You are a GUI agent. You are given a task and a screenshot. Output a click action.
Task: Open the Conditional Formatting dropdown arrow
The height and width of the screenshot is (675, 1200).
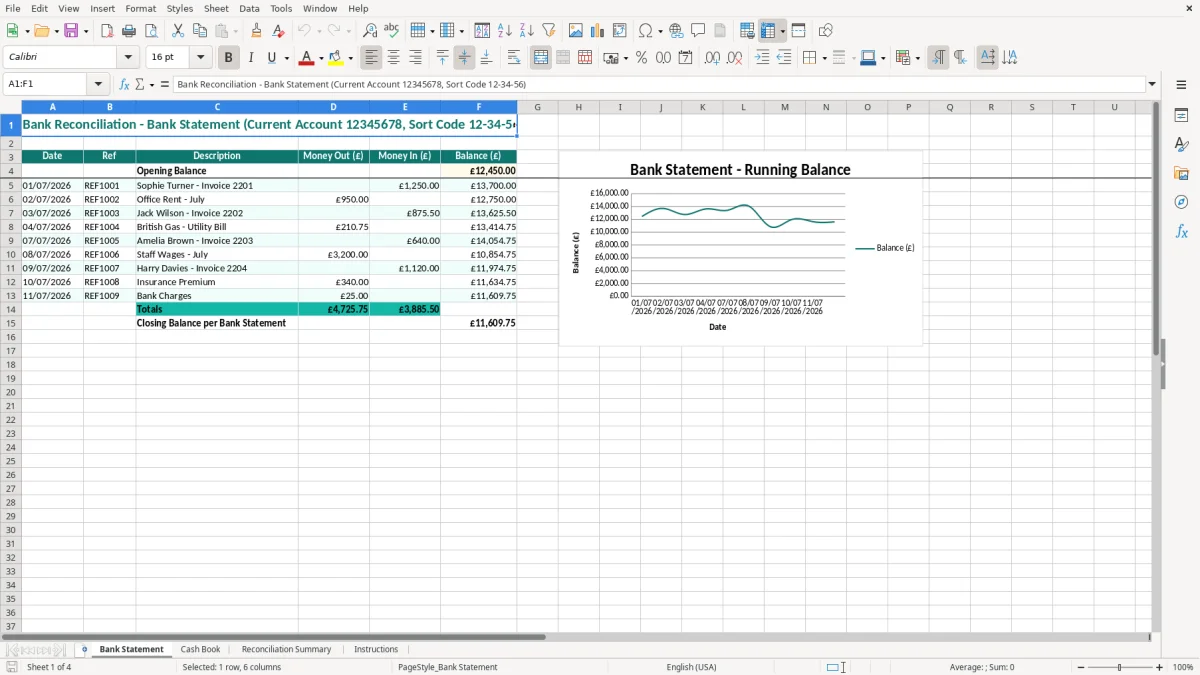(917, 59)
